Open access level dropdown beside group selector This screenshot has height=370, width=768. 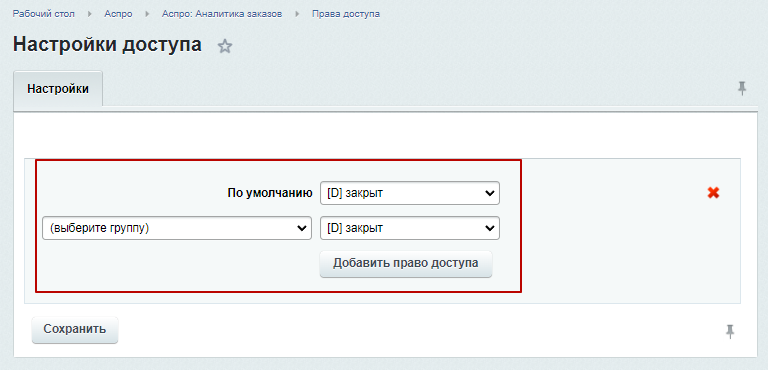click(x=410, y=228)
